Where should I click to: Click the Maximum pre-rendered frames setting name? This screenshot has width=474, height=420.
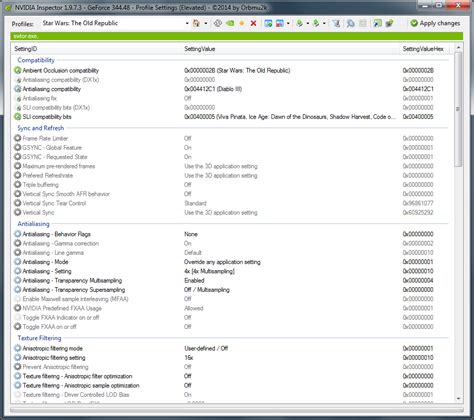click(59, 166)
